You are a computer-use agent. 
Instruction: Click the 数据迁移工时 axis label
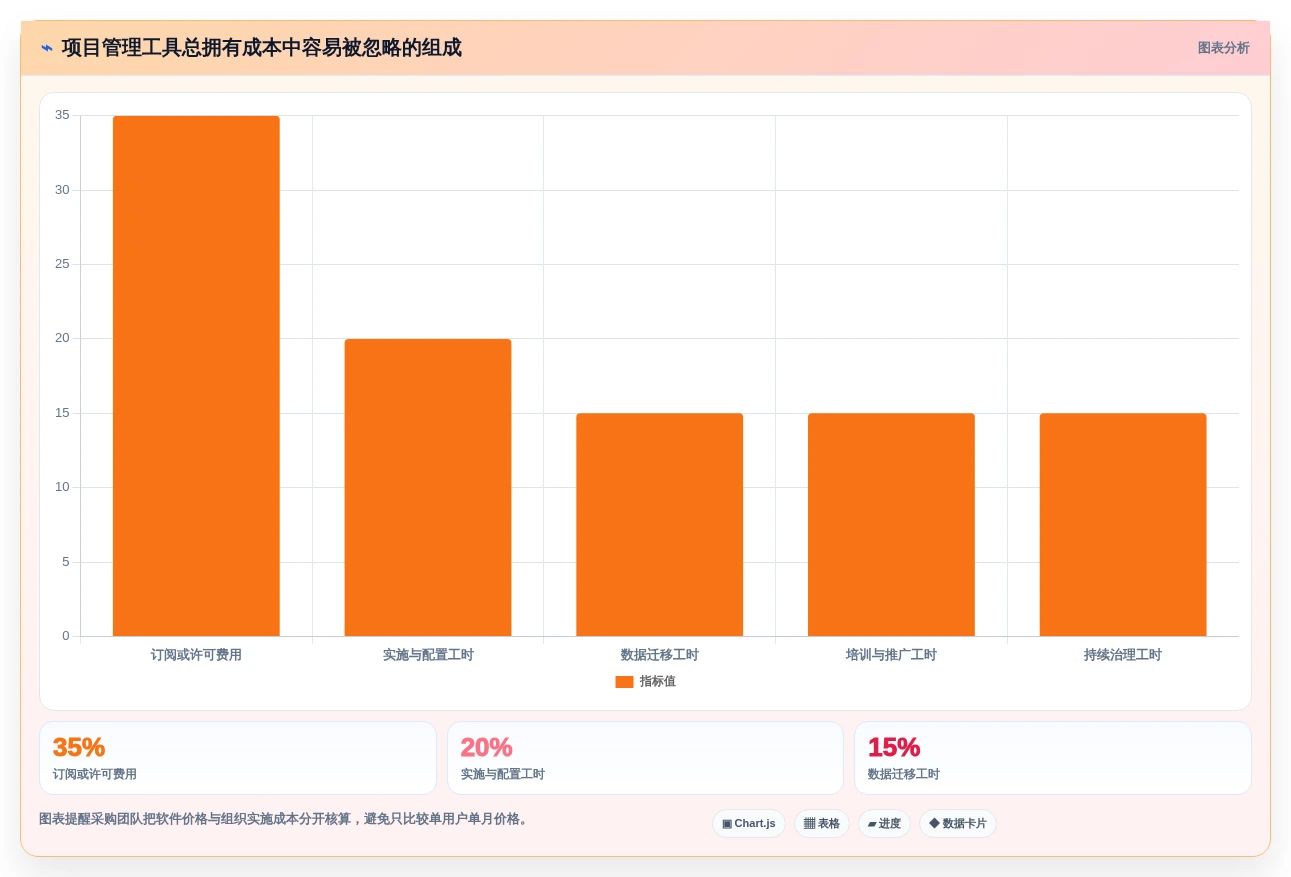(659, 655)
